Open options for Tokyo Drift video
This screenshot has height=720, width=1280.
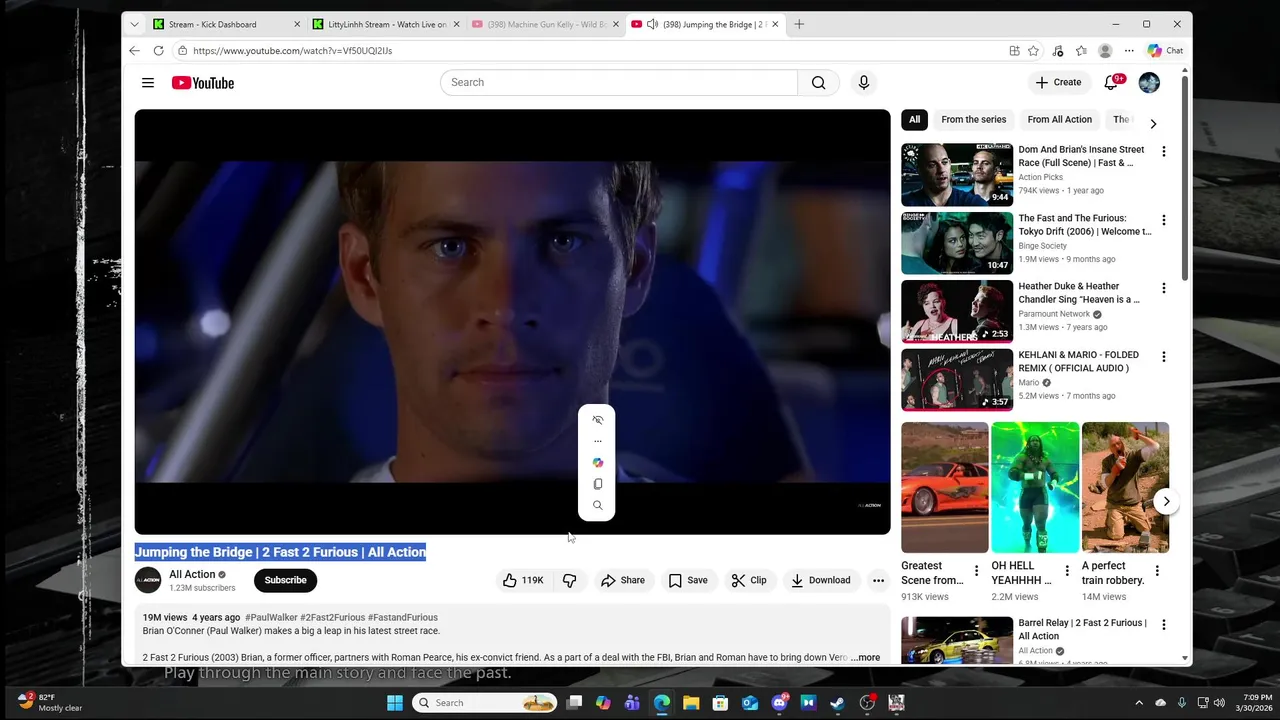point(1163,220)
